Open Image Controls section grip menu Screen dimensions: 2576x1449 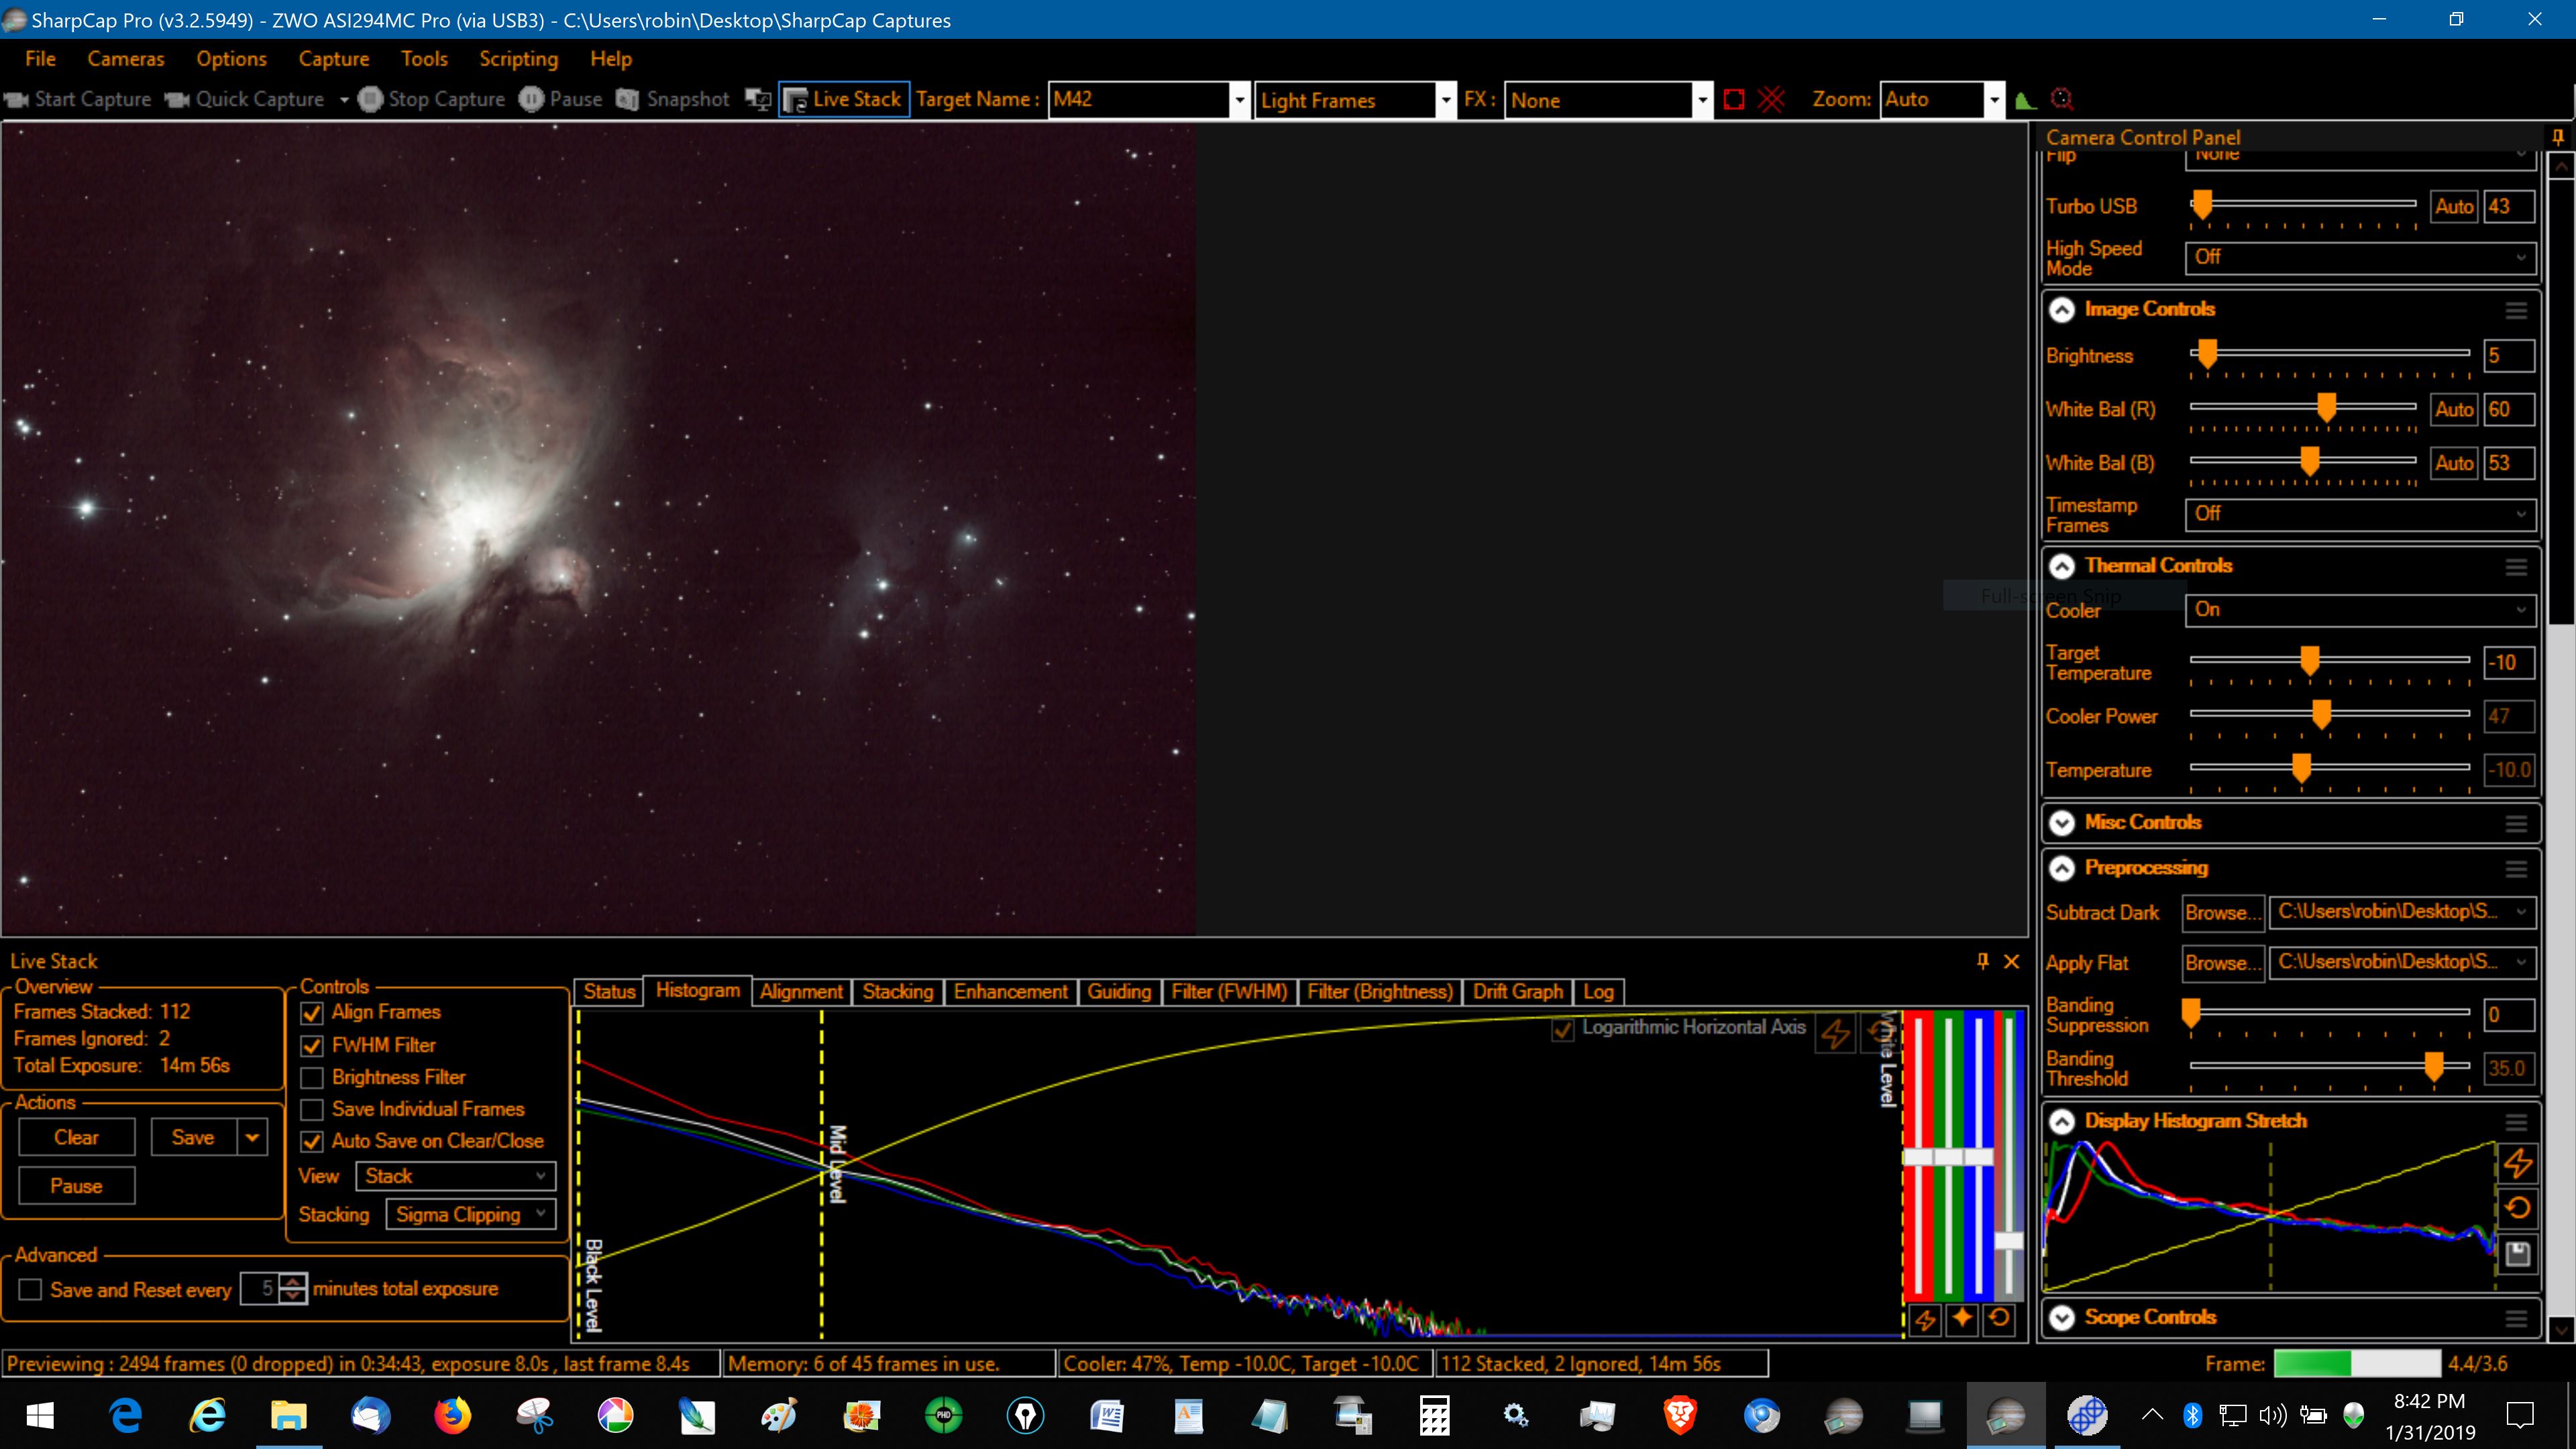2516,310
